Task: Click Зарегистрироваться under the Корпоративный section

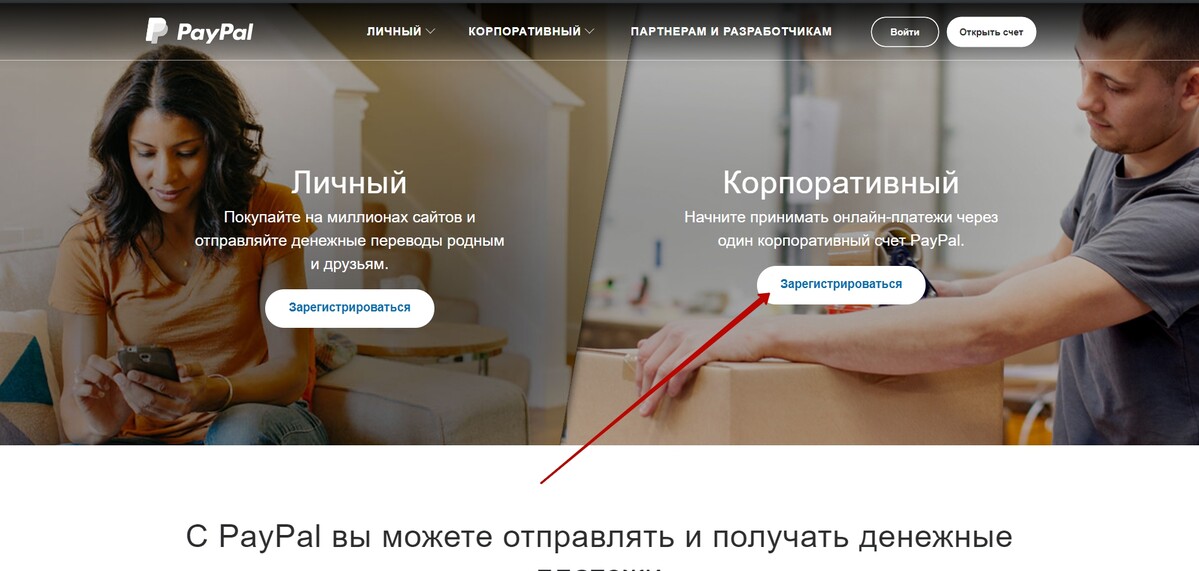Action: tap(841, 284)
